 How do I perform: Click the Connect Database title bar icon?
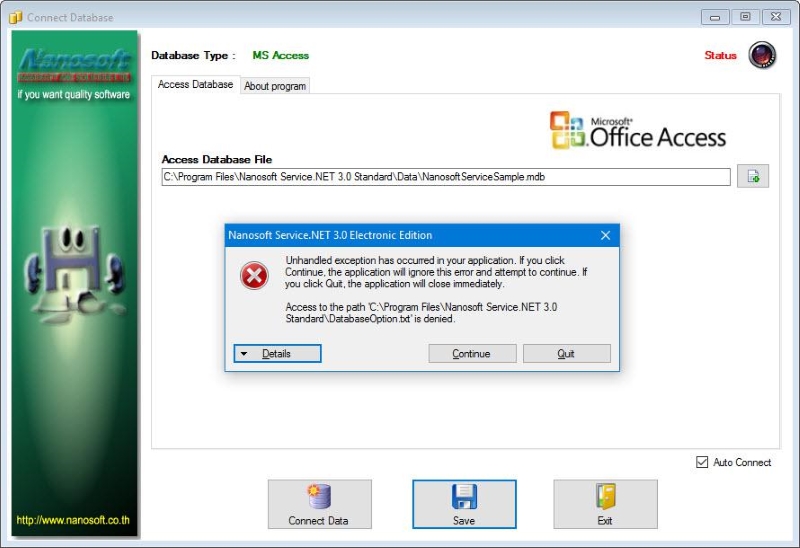coord(15,17)
